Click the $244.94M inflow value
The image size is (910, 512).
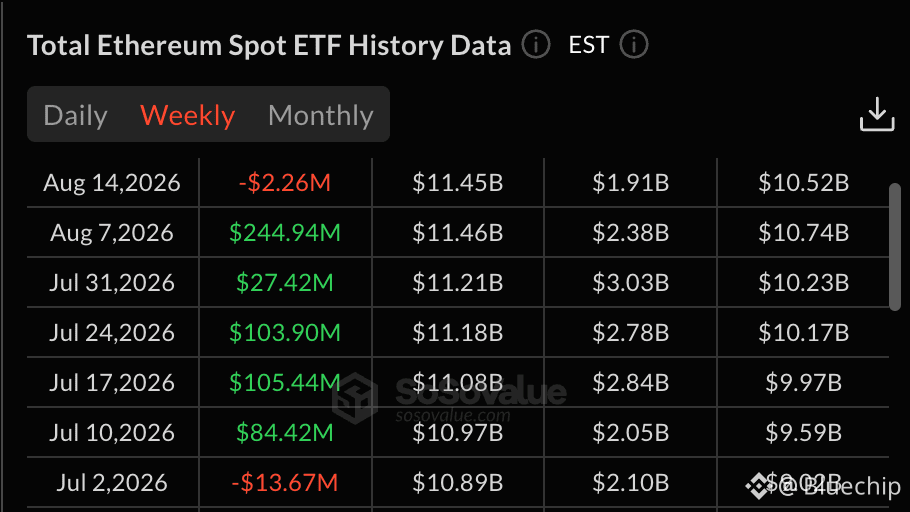coord(284,233)
